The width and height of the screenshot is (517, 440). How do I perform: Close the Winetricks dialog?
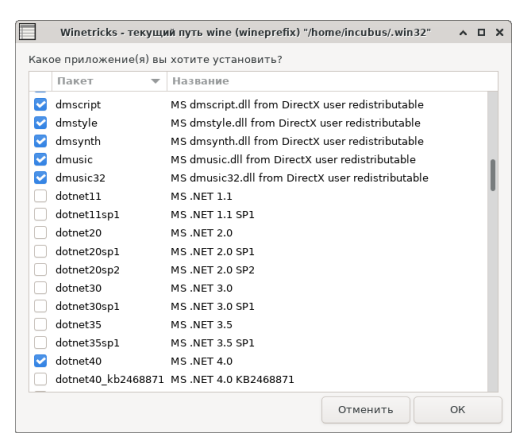tap(499, 32)
